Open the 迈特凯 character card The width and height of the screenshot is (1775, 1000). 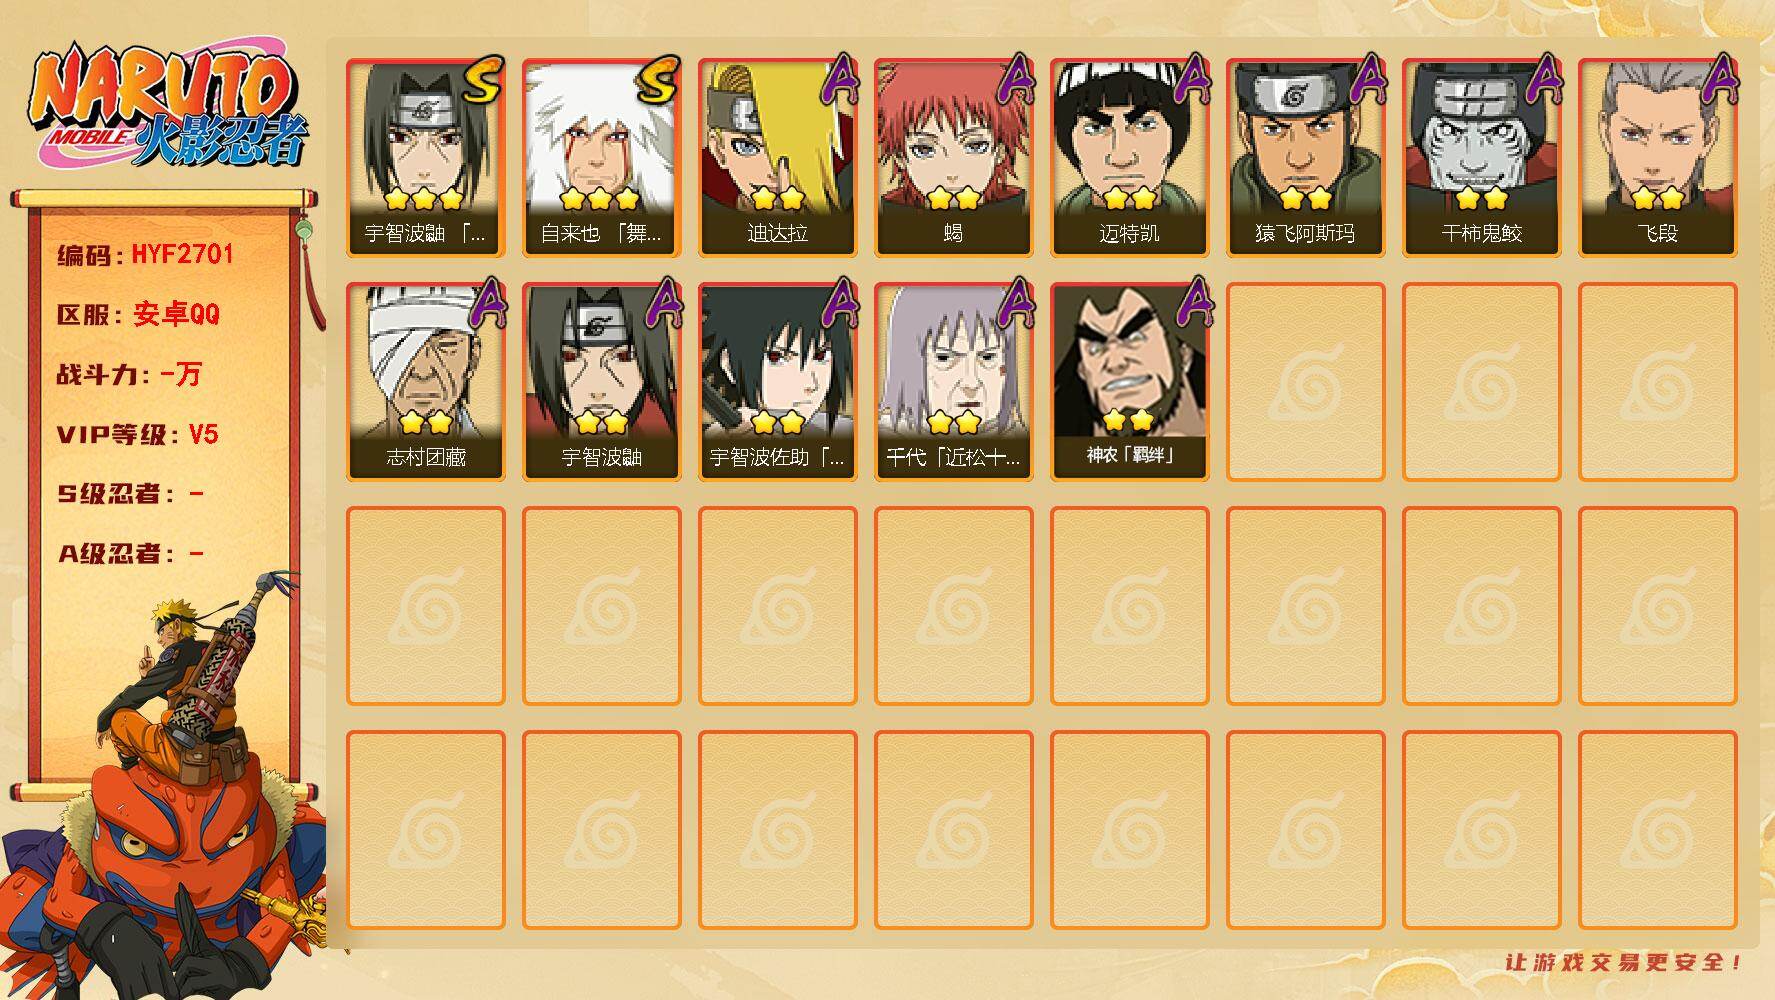click(x=1129, y=158)
